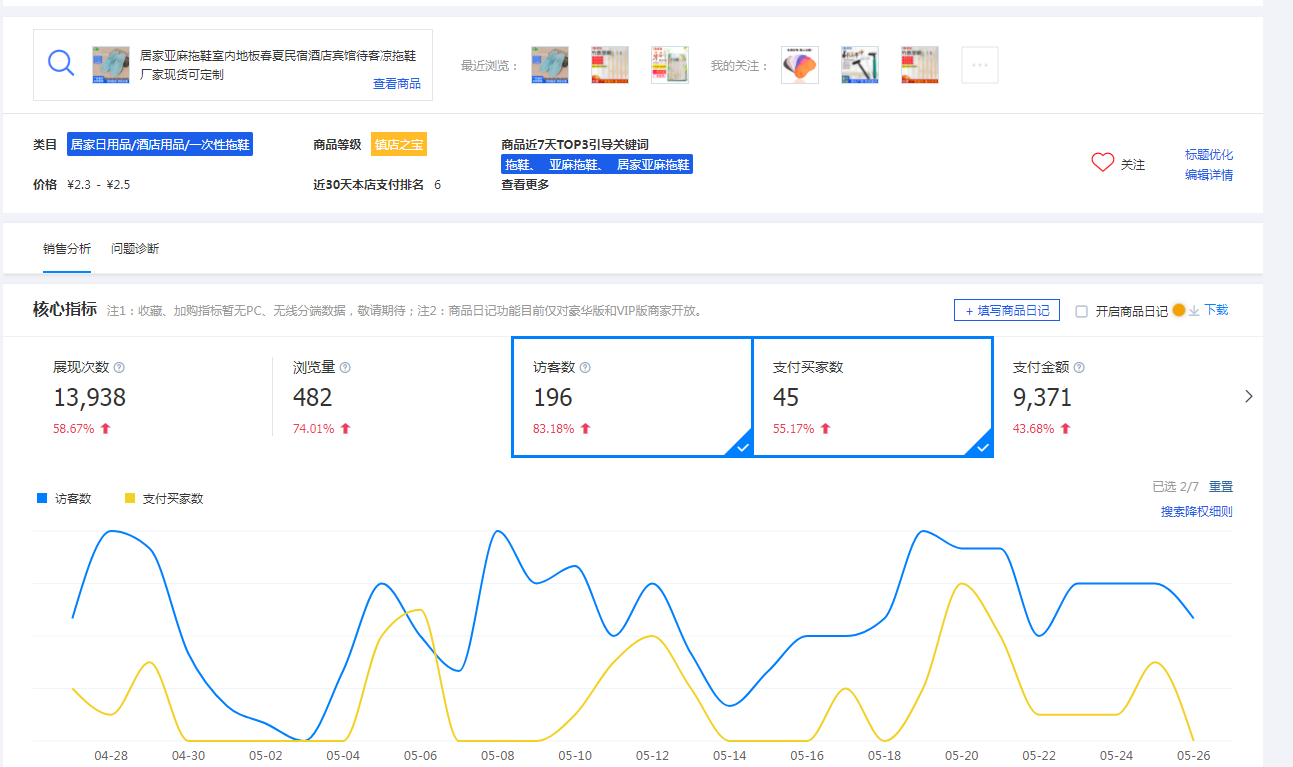Open the 搜索降权细则 link

point(1196,512)
